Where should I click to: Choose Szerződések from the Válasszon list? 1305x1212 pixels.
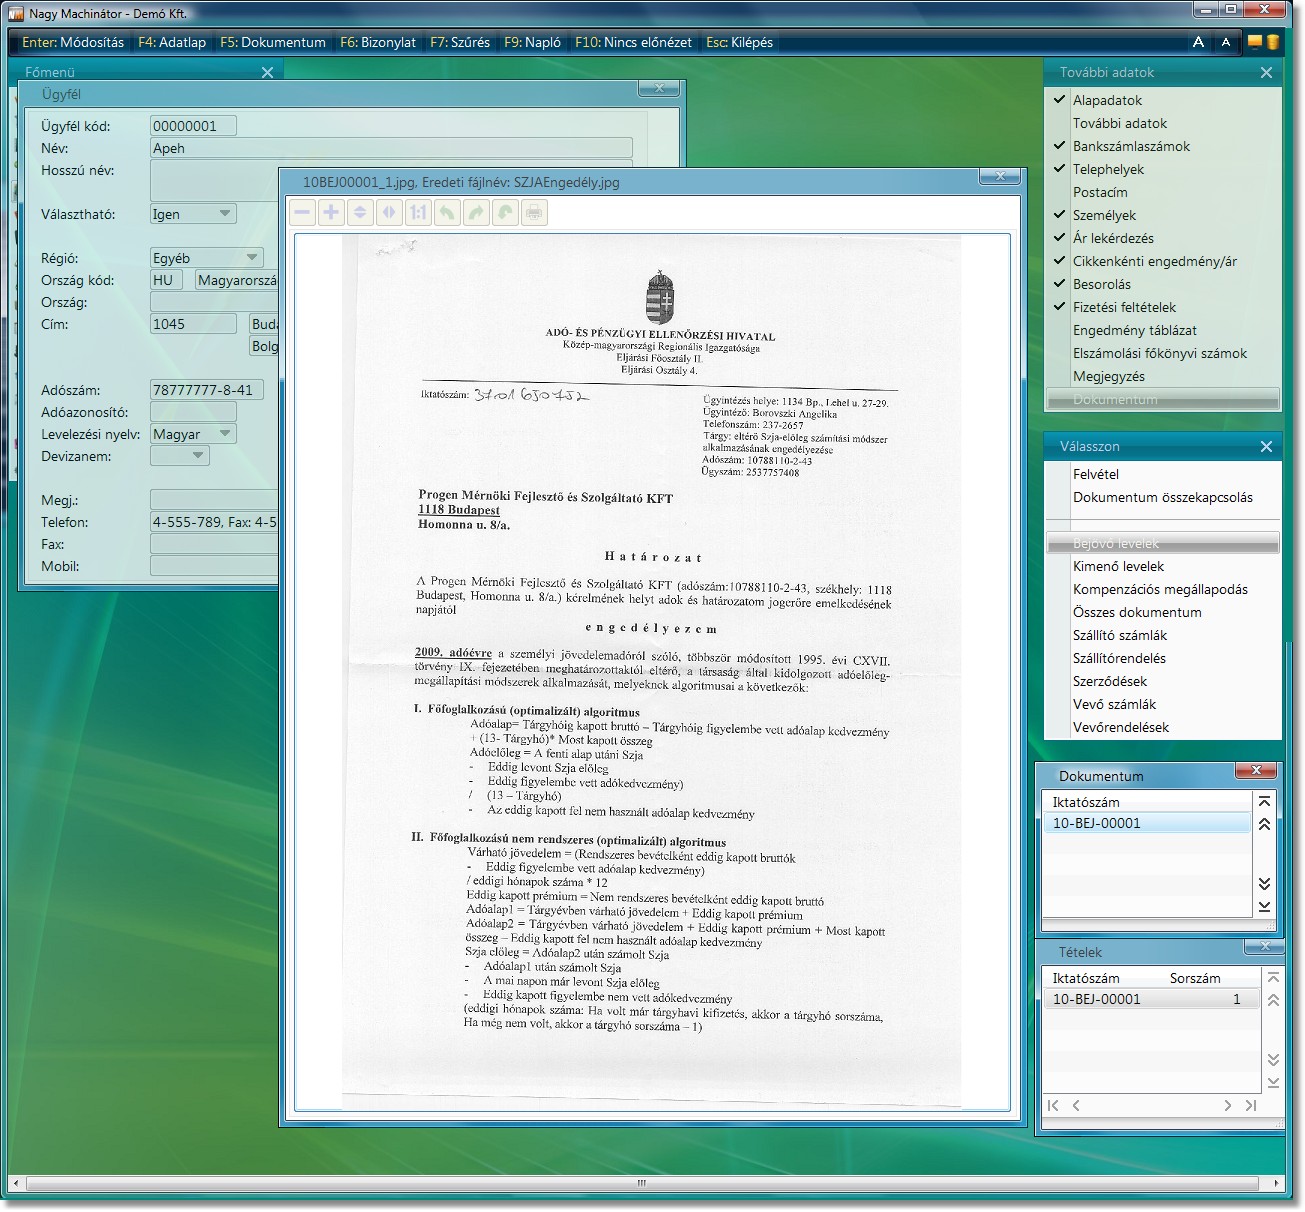[x=1109, y=681]
